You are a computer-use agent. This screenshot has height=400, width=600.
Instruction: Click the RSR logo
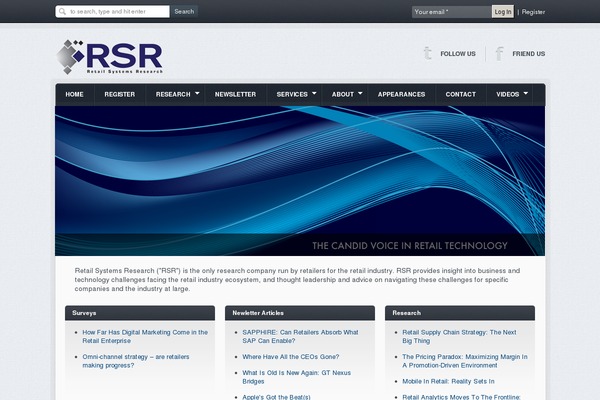[x=109, y=57]
